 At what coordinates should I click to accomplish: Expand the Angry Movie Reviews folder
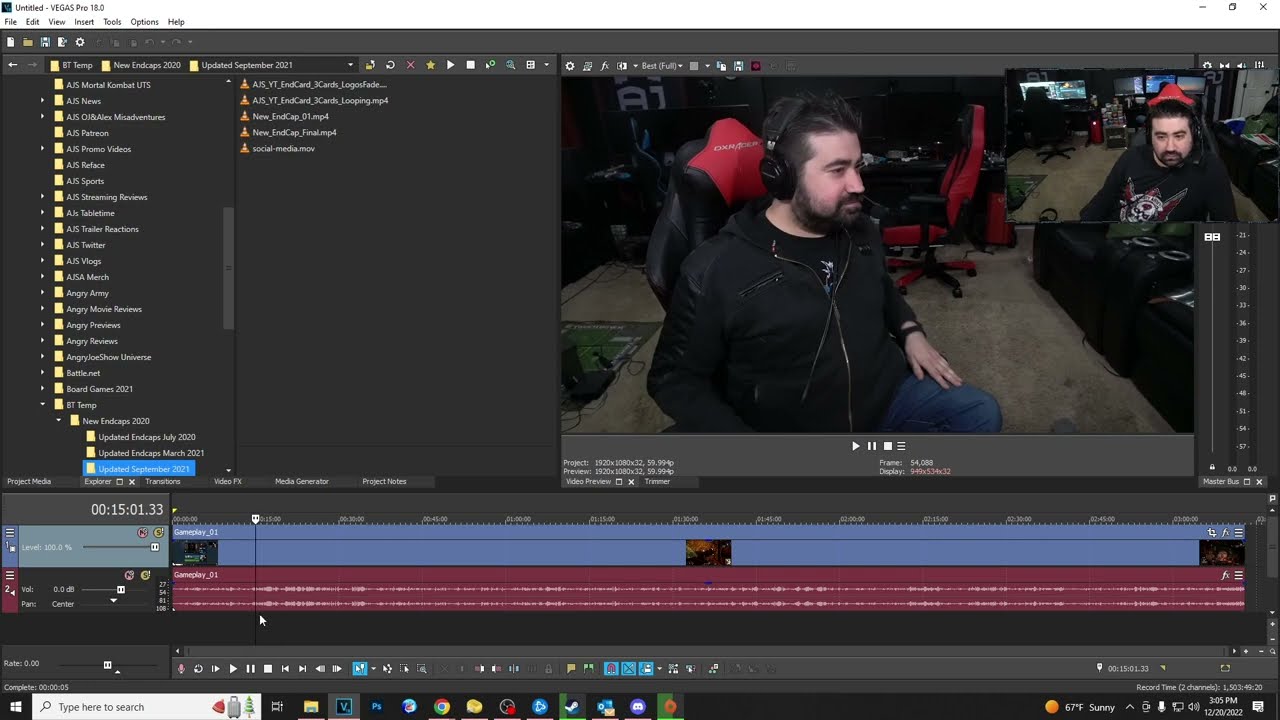[x=43, y=309]
